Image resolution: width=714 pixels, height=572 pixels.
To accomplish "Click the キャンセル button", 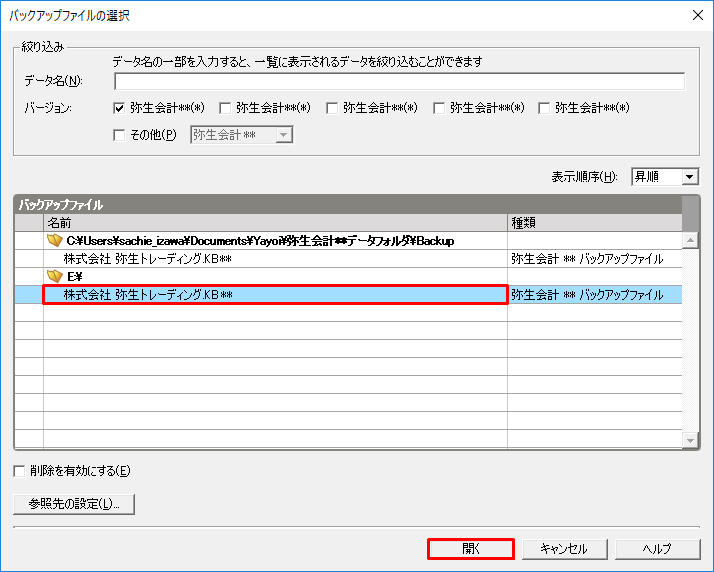I will [564, 549].
